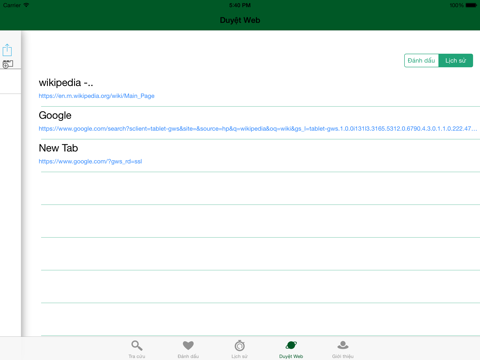Open the Đánh dấu heart tab icon
This screenshot has width=480, height=360.
(188, 345)
